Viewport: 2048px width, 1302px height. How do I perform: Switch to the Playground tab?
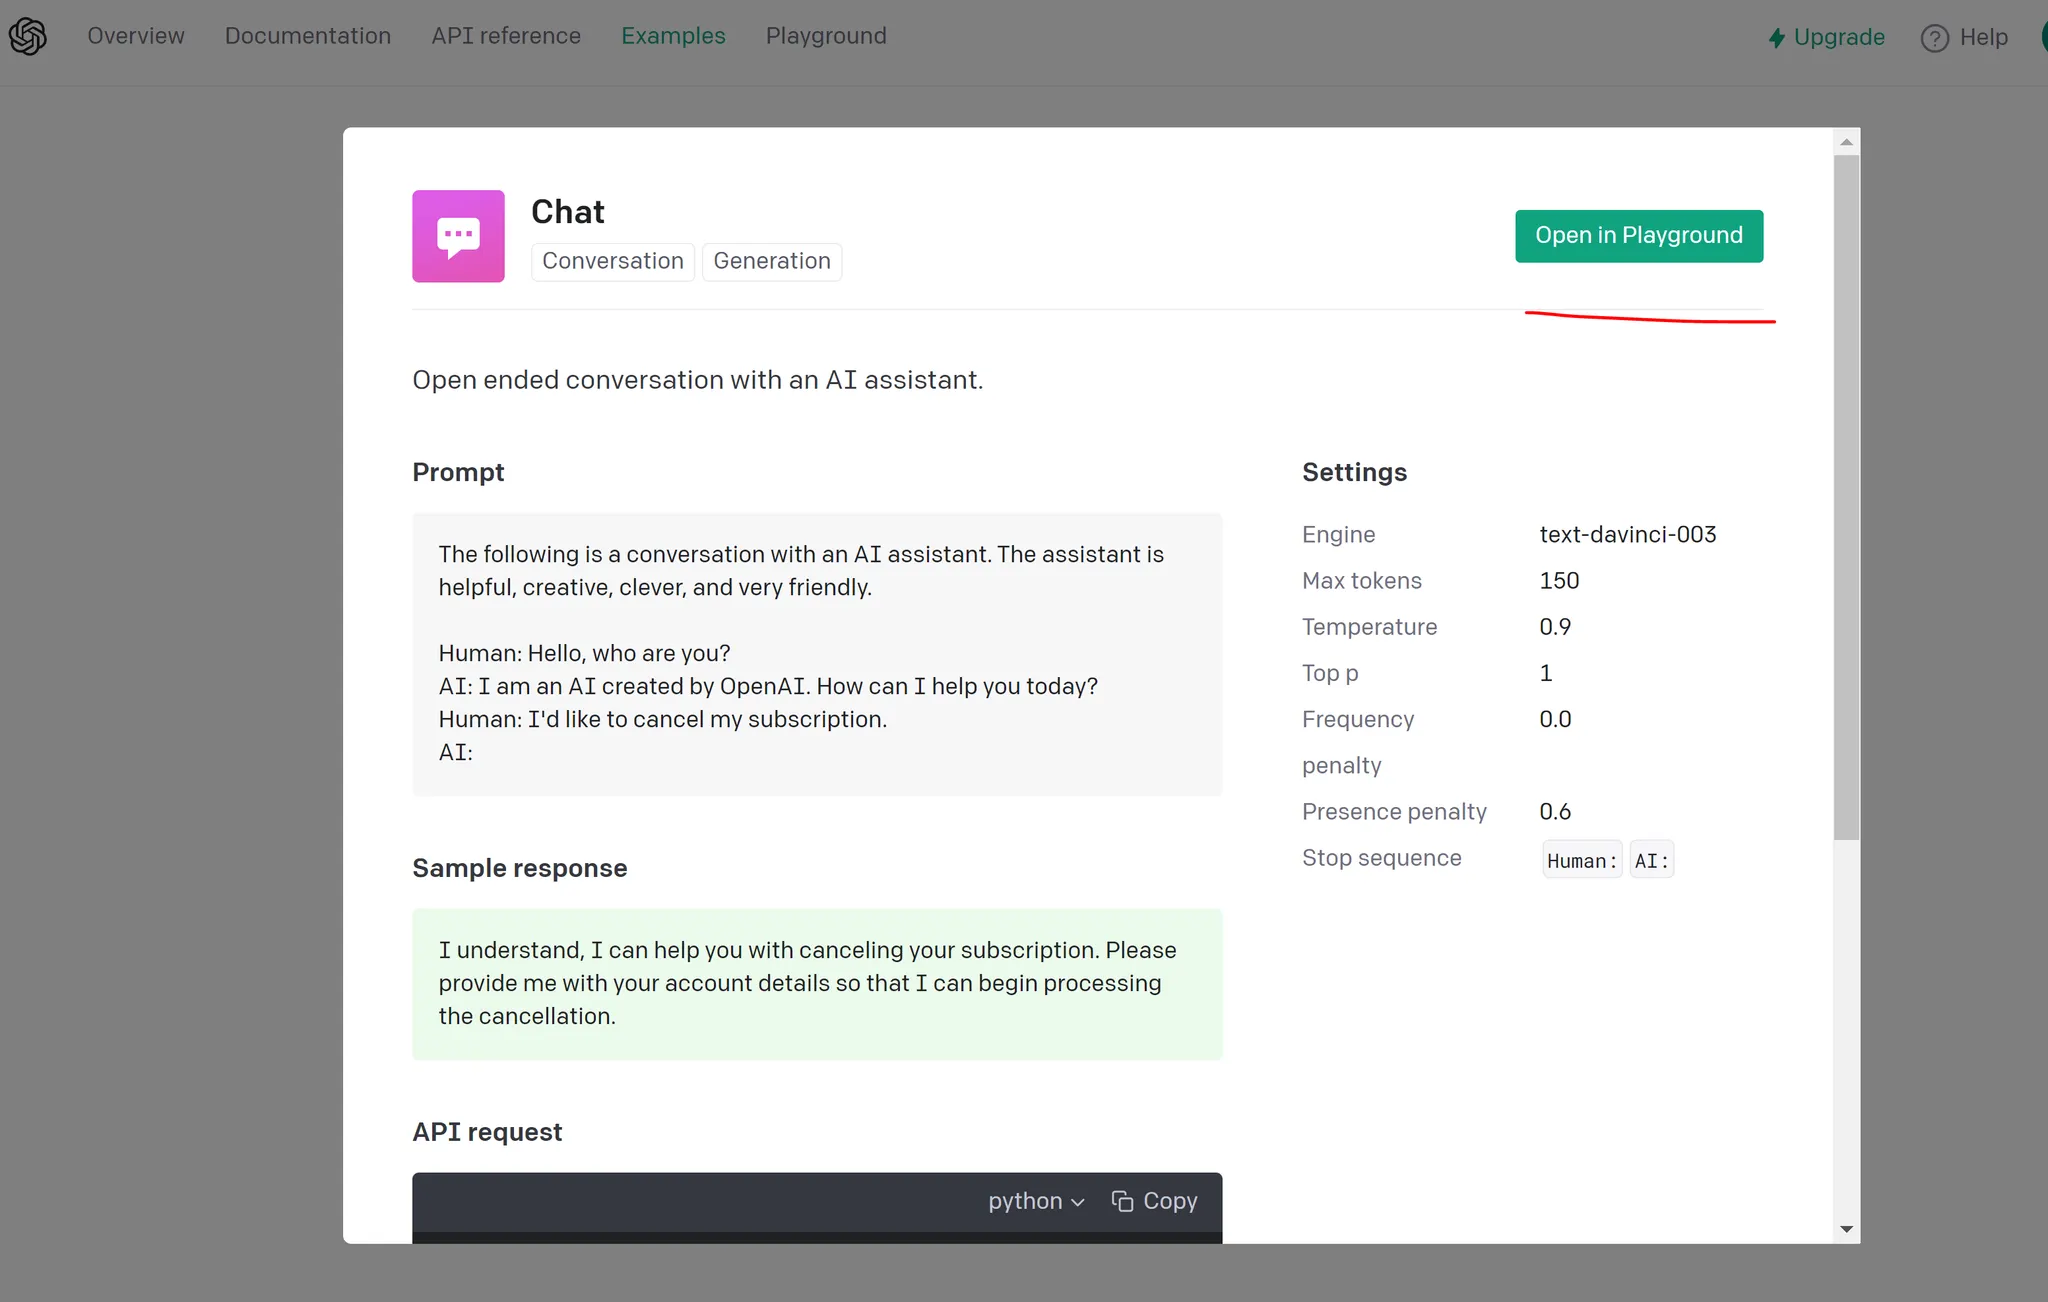tap(826, 36)
